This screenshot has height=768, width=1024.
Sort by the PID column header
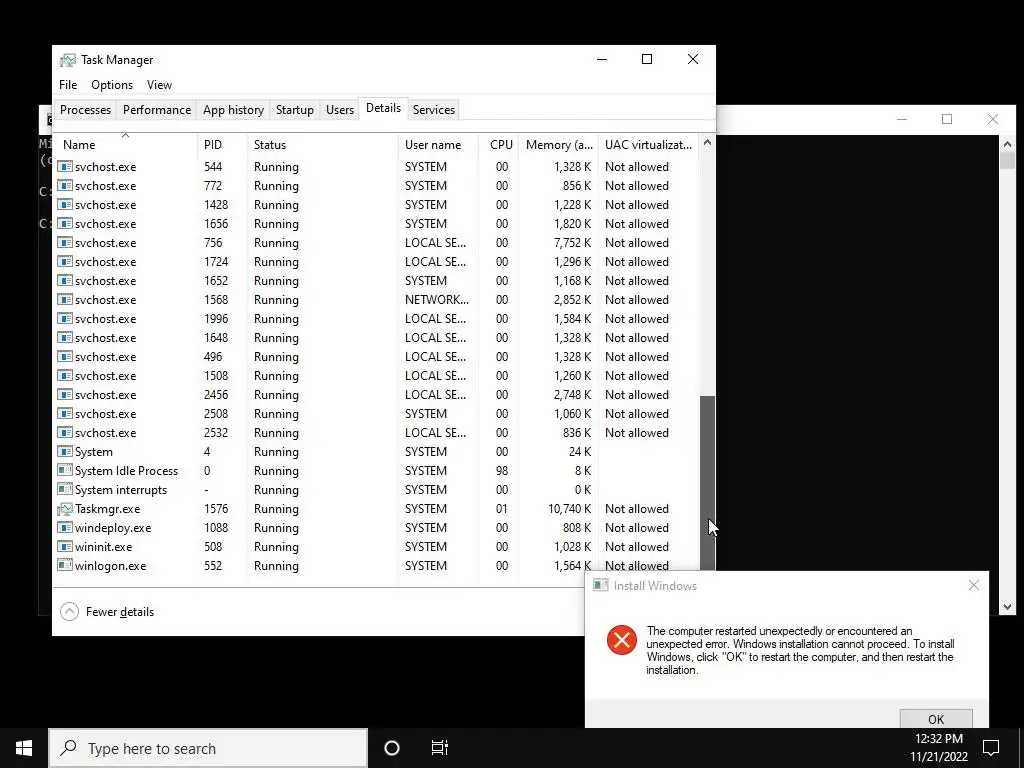(223, 144)
